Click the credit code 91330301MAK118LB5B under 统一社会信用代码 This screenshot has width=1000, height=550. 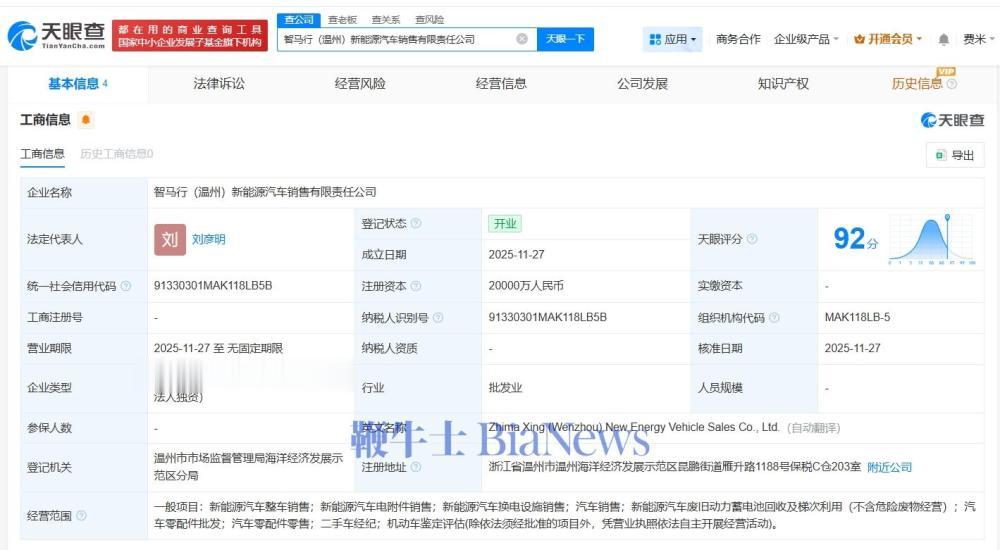pos(213,286)
